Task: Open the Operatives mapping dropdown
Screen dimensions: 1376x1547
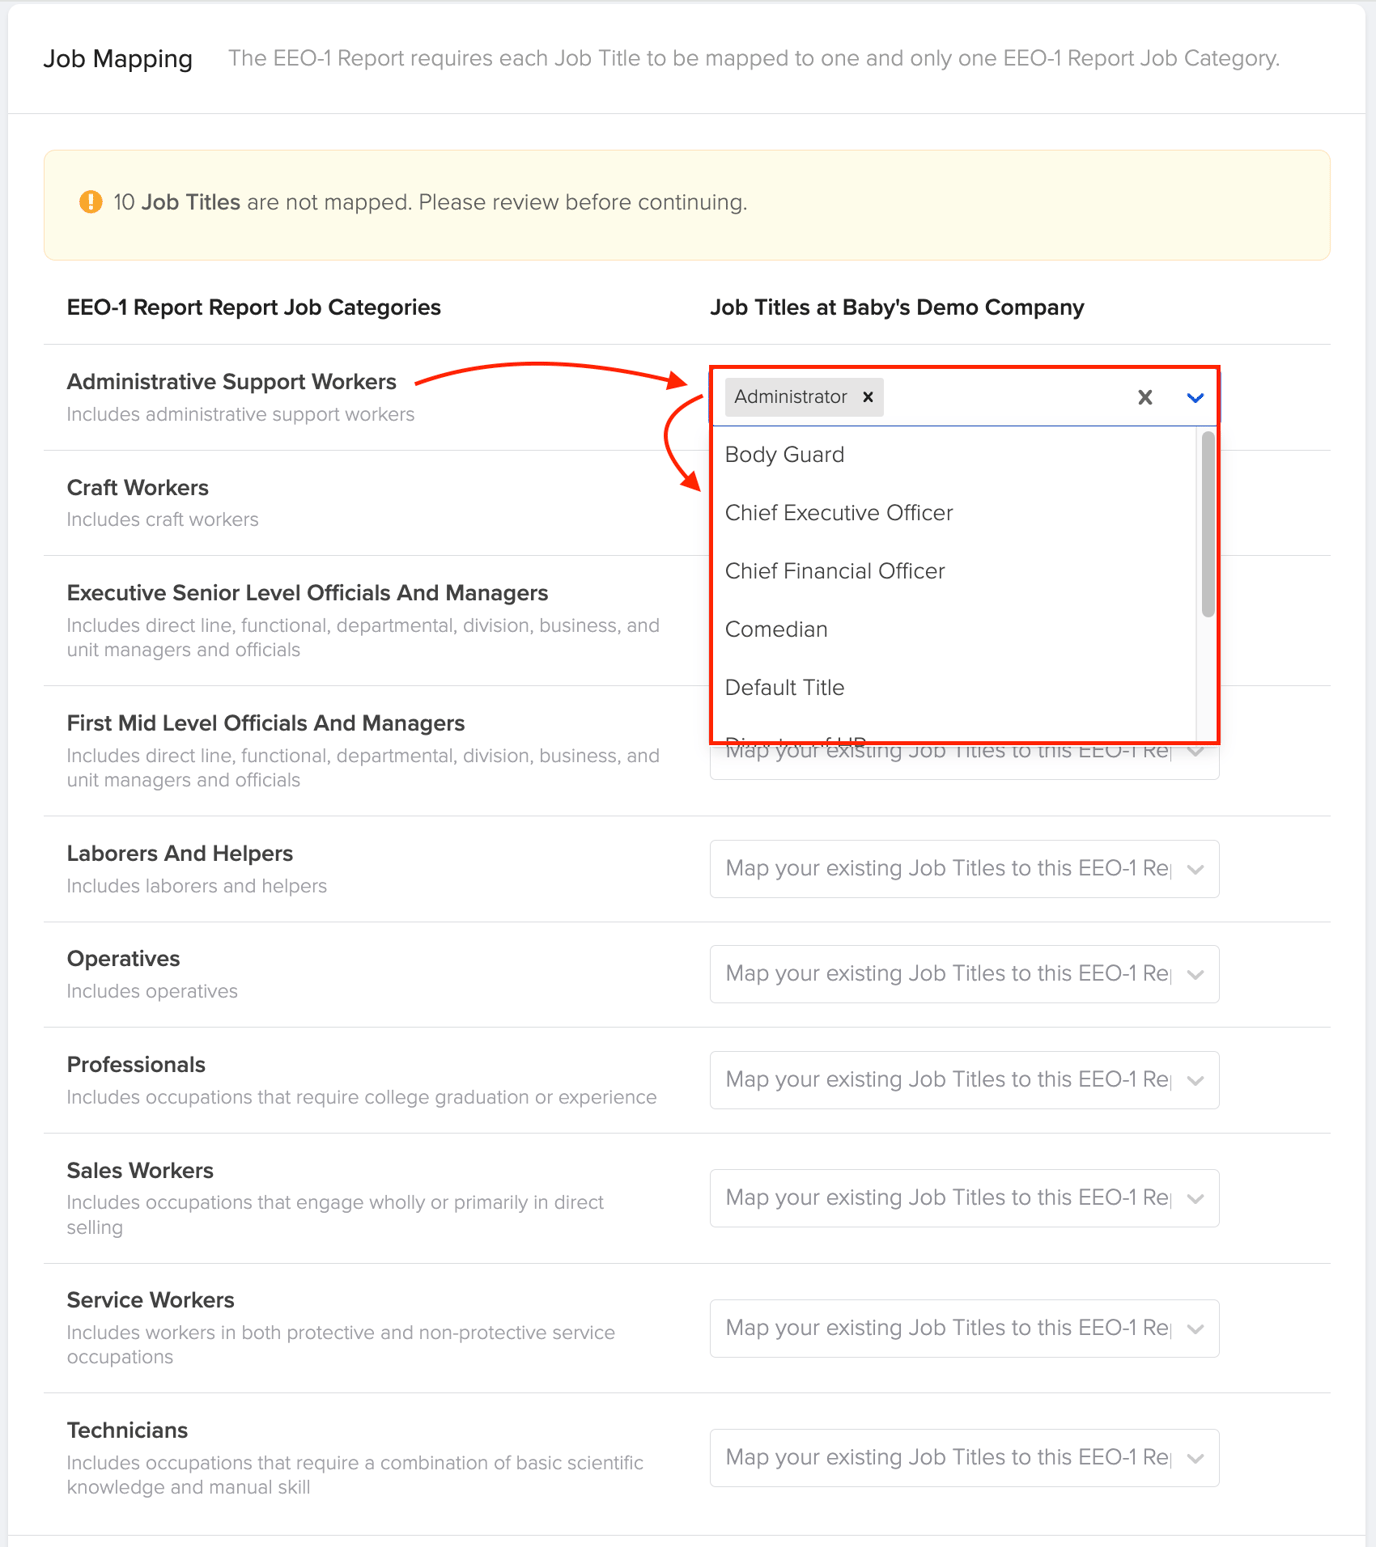Action: click(x=963, y=973)
